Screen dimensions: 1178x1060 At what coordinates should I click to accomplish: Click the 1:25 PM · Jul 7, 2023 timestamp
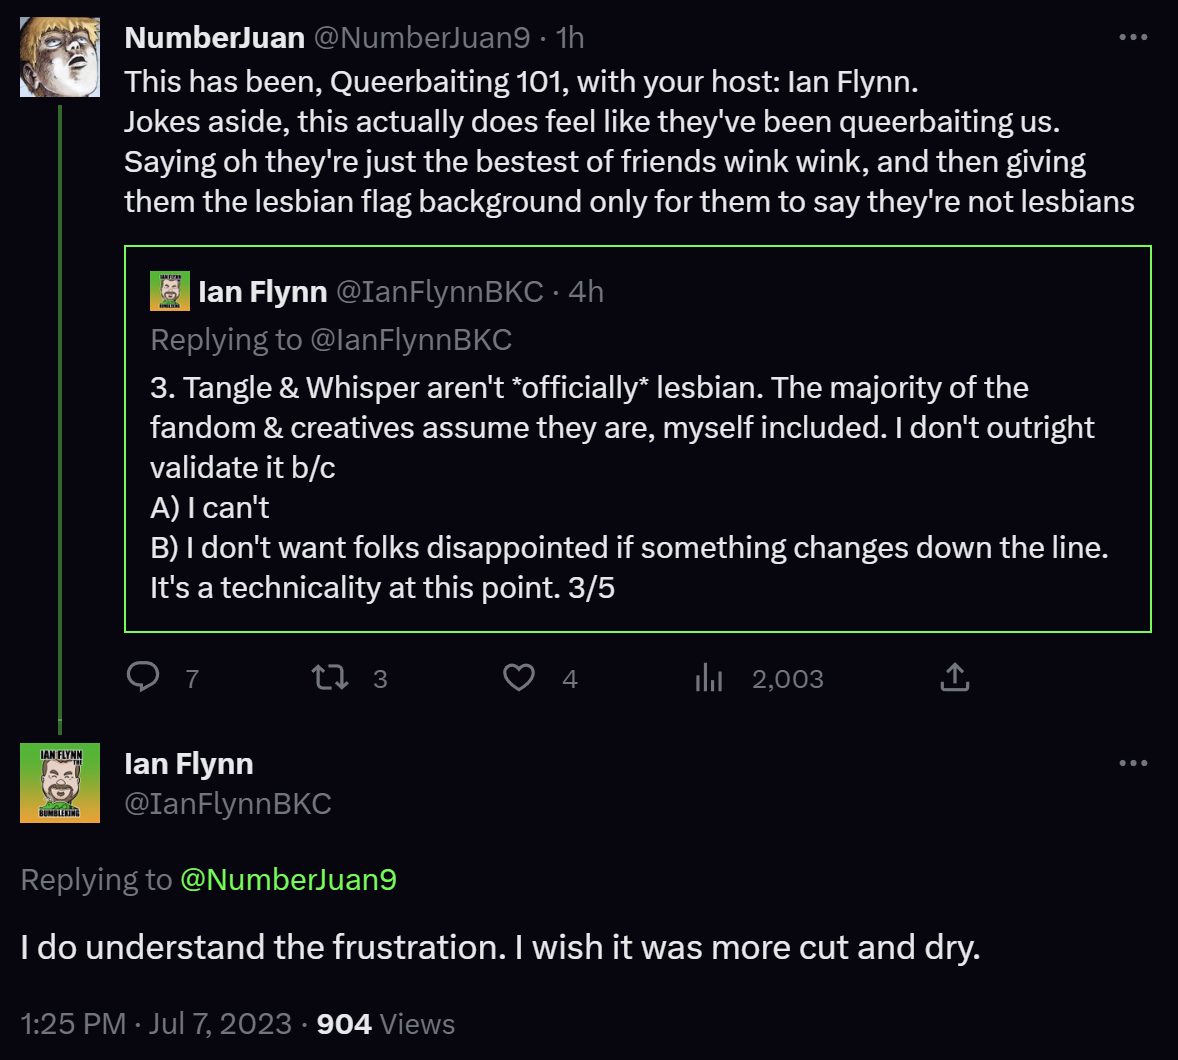pyautogui.click(x=156, y=1024)
